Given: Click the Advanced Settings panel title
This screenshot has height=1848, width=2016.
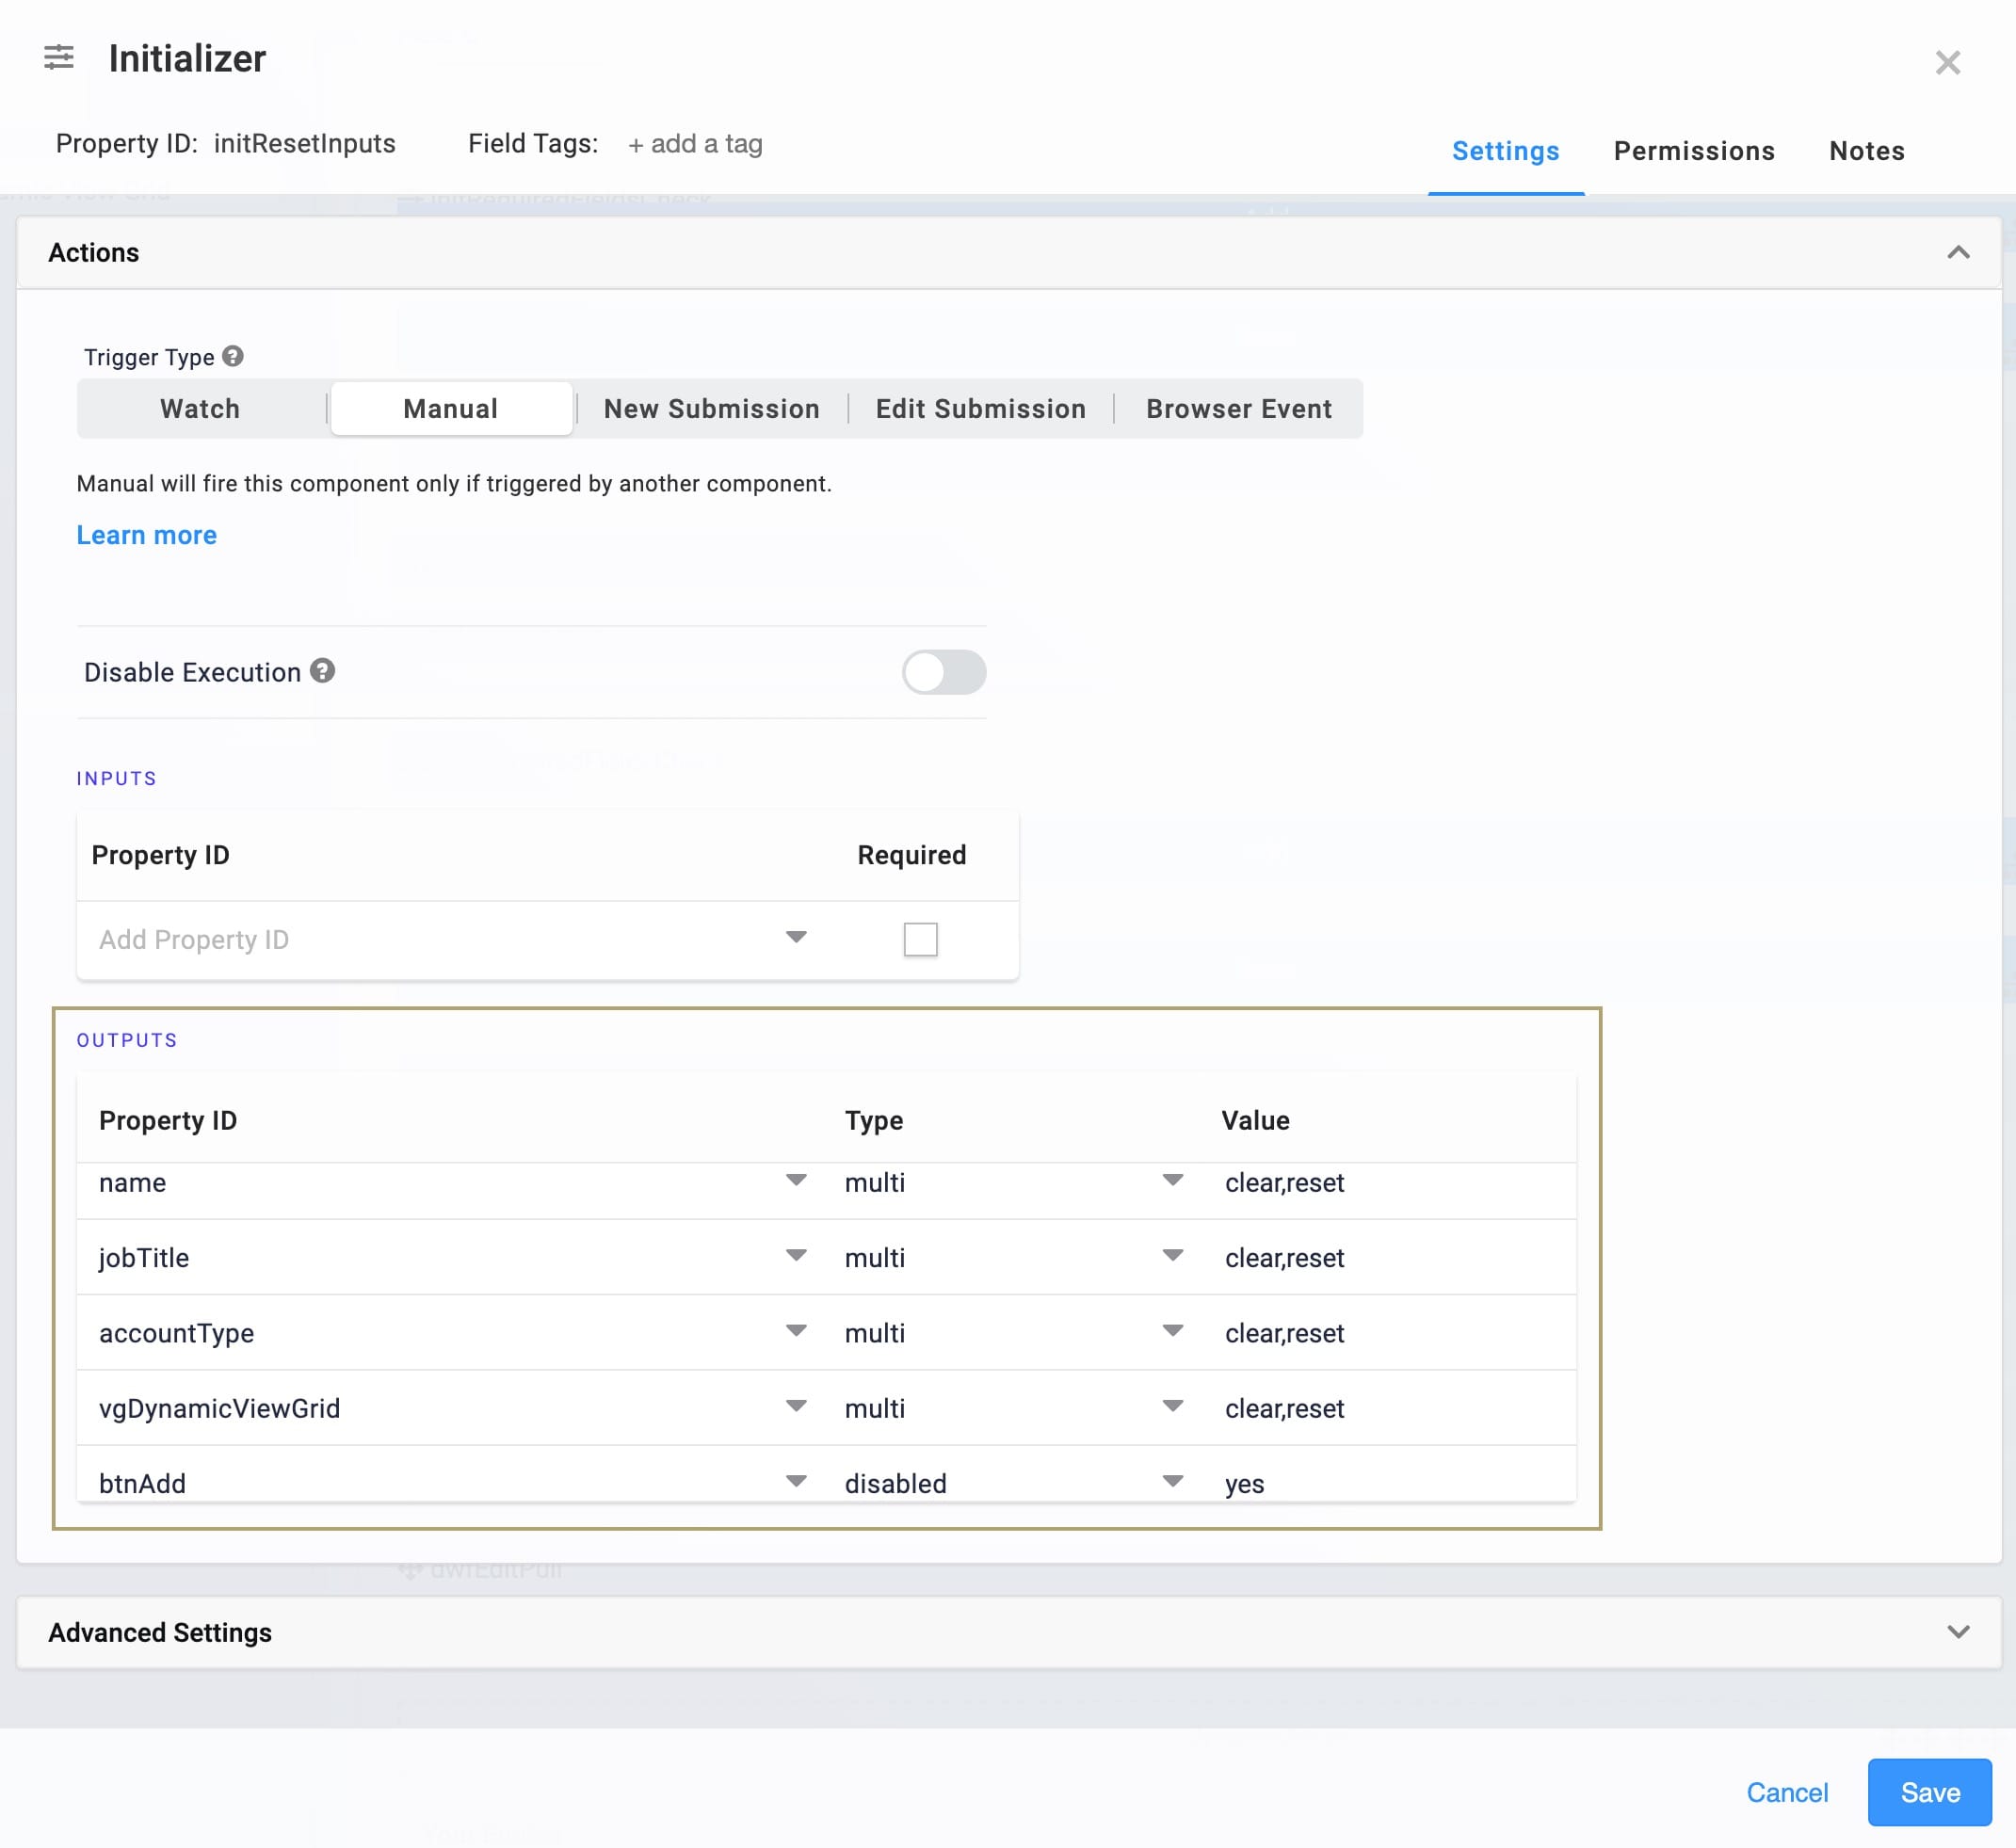Looking at the screenshot, I should [x=160, y=1632].
